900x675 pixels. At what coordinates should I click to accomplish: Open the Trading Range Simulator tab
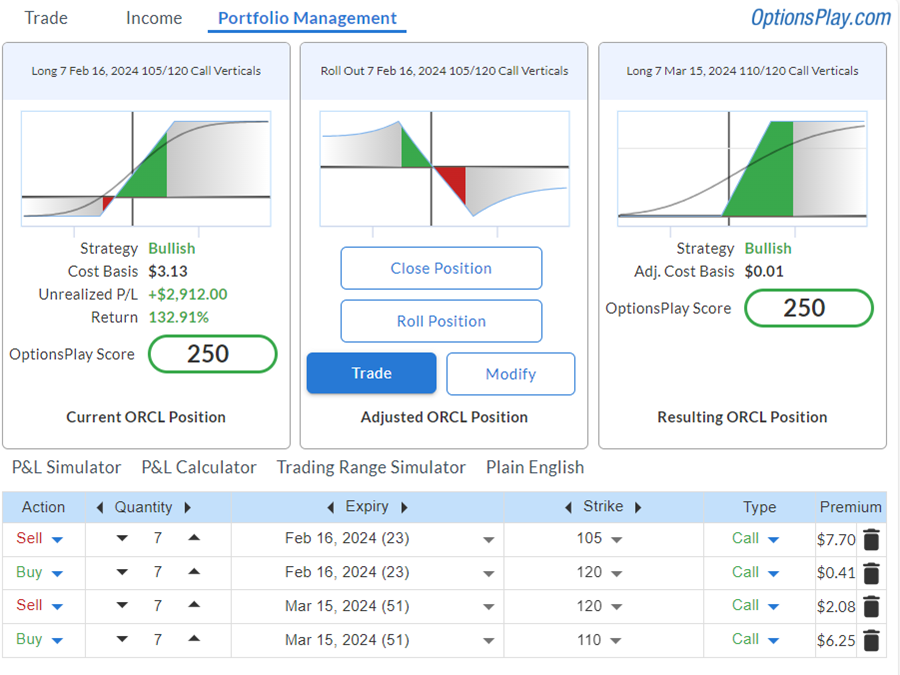pyautogui.click(x=371, y=467)
